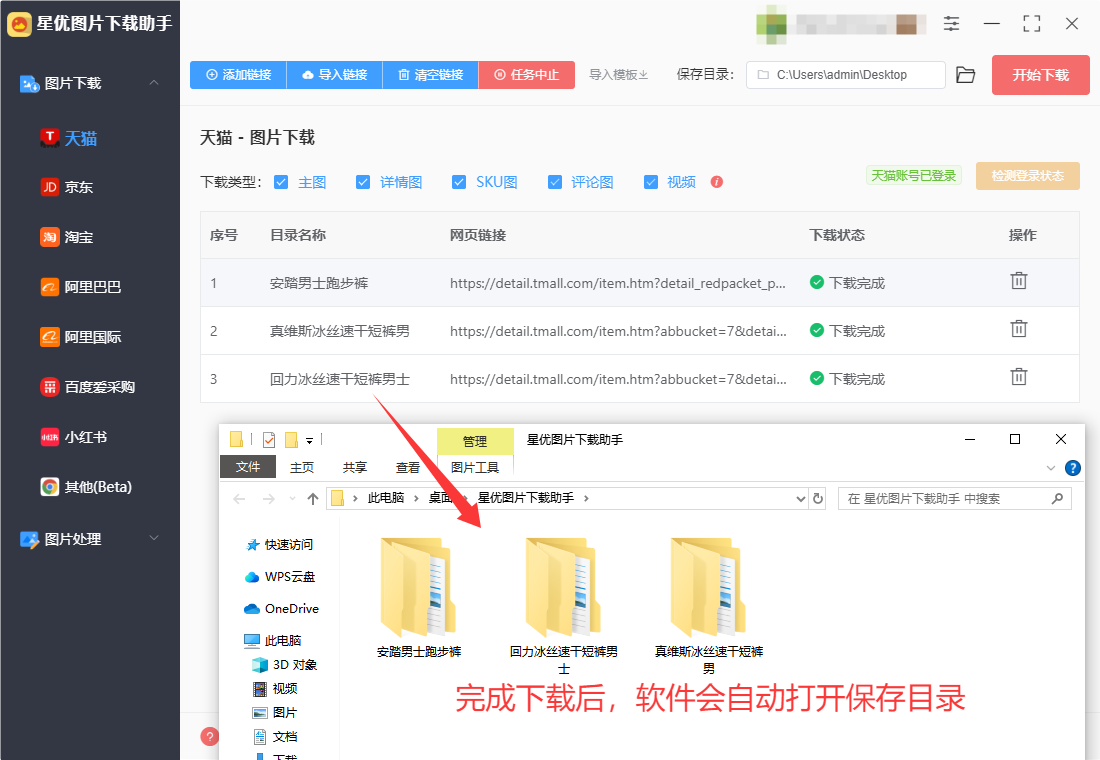Switch to the 主页 ribbon tab
Image resolution: width=1100 pixels, height=760 pixels.
pos(302,467)
